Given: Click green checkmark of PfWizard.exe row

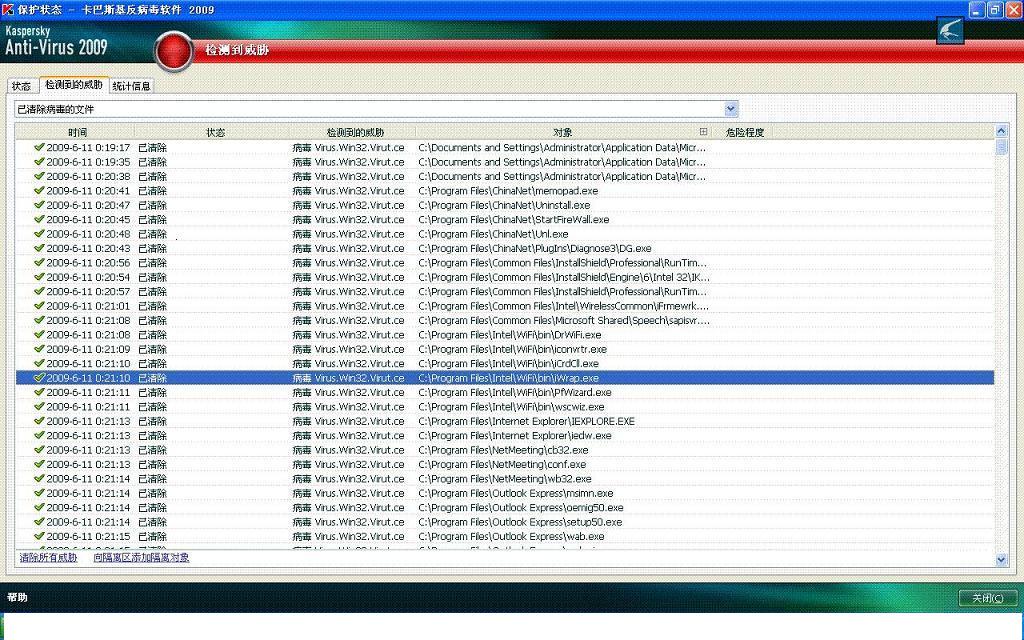Looking at the screenshot, I should pyautogui.click(x=39, y=392).
